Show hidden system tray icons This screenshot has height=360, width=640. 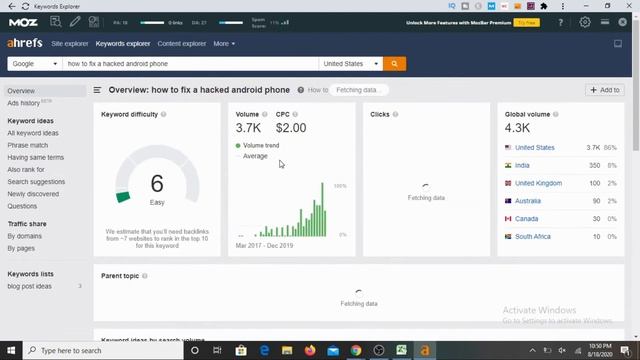(532, 350)
